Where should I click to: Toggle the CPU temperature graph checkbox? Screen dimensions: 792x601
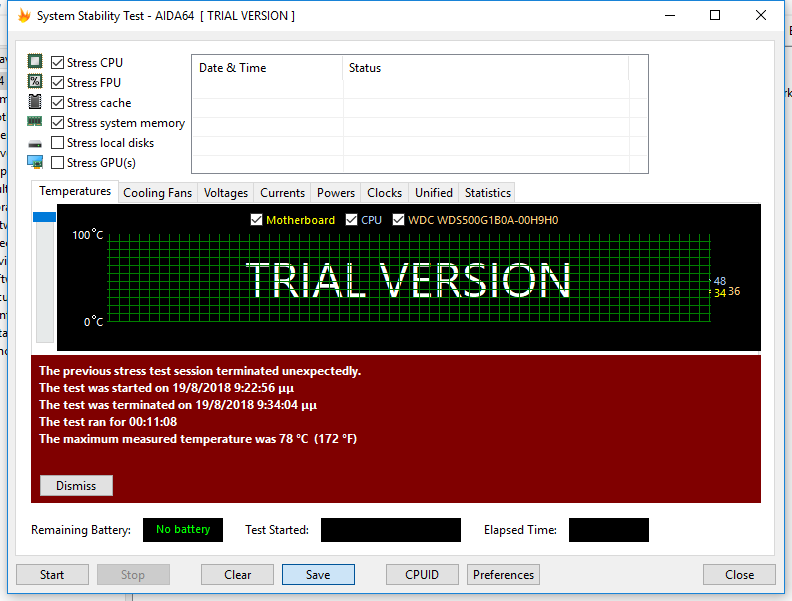pos(352,220)
